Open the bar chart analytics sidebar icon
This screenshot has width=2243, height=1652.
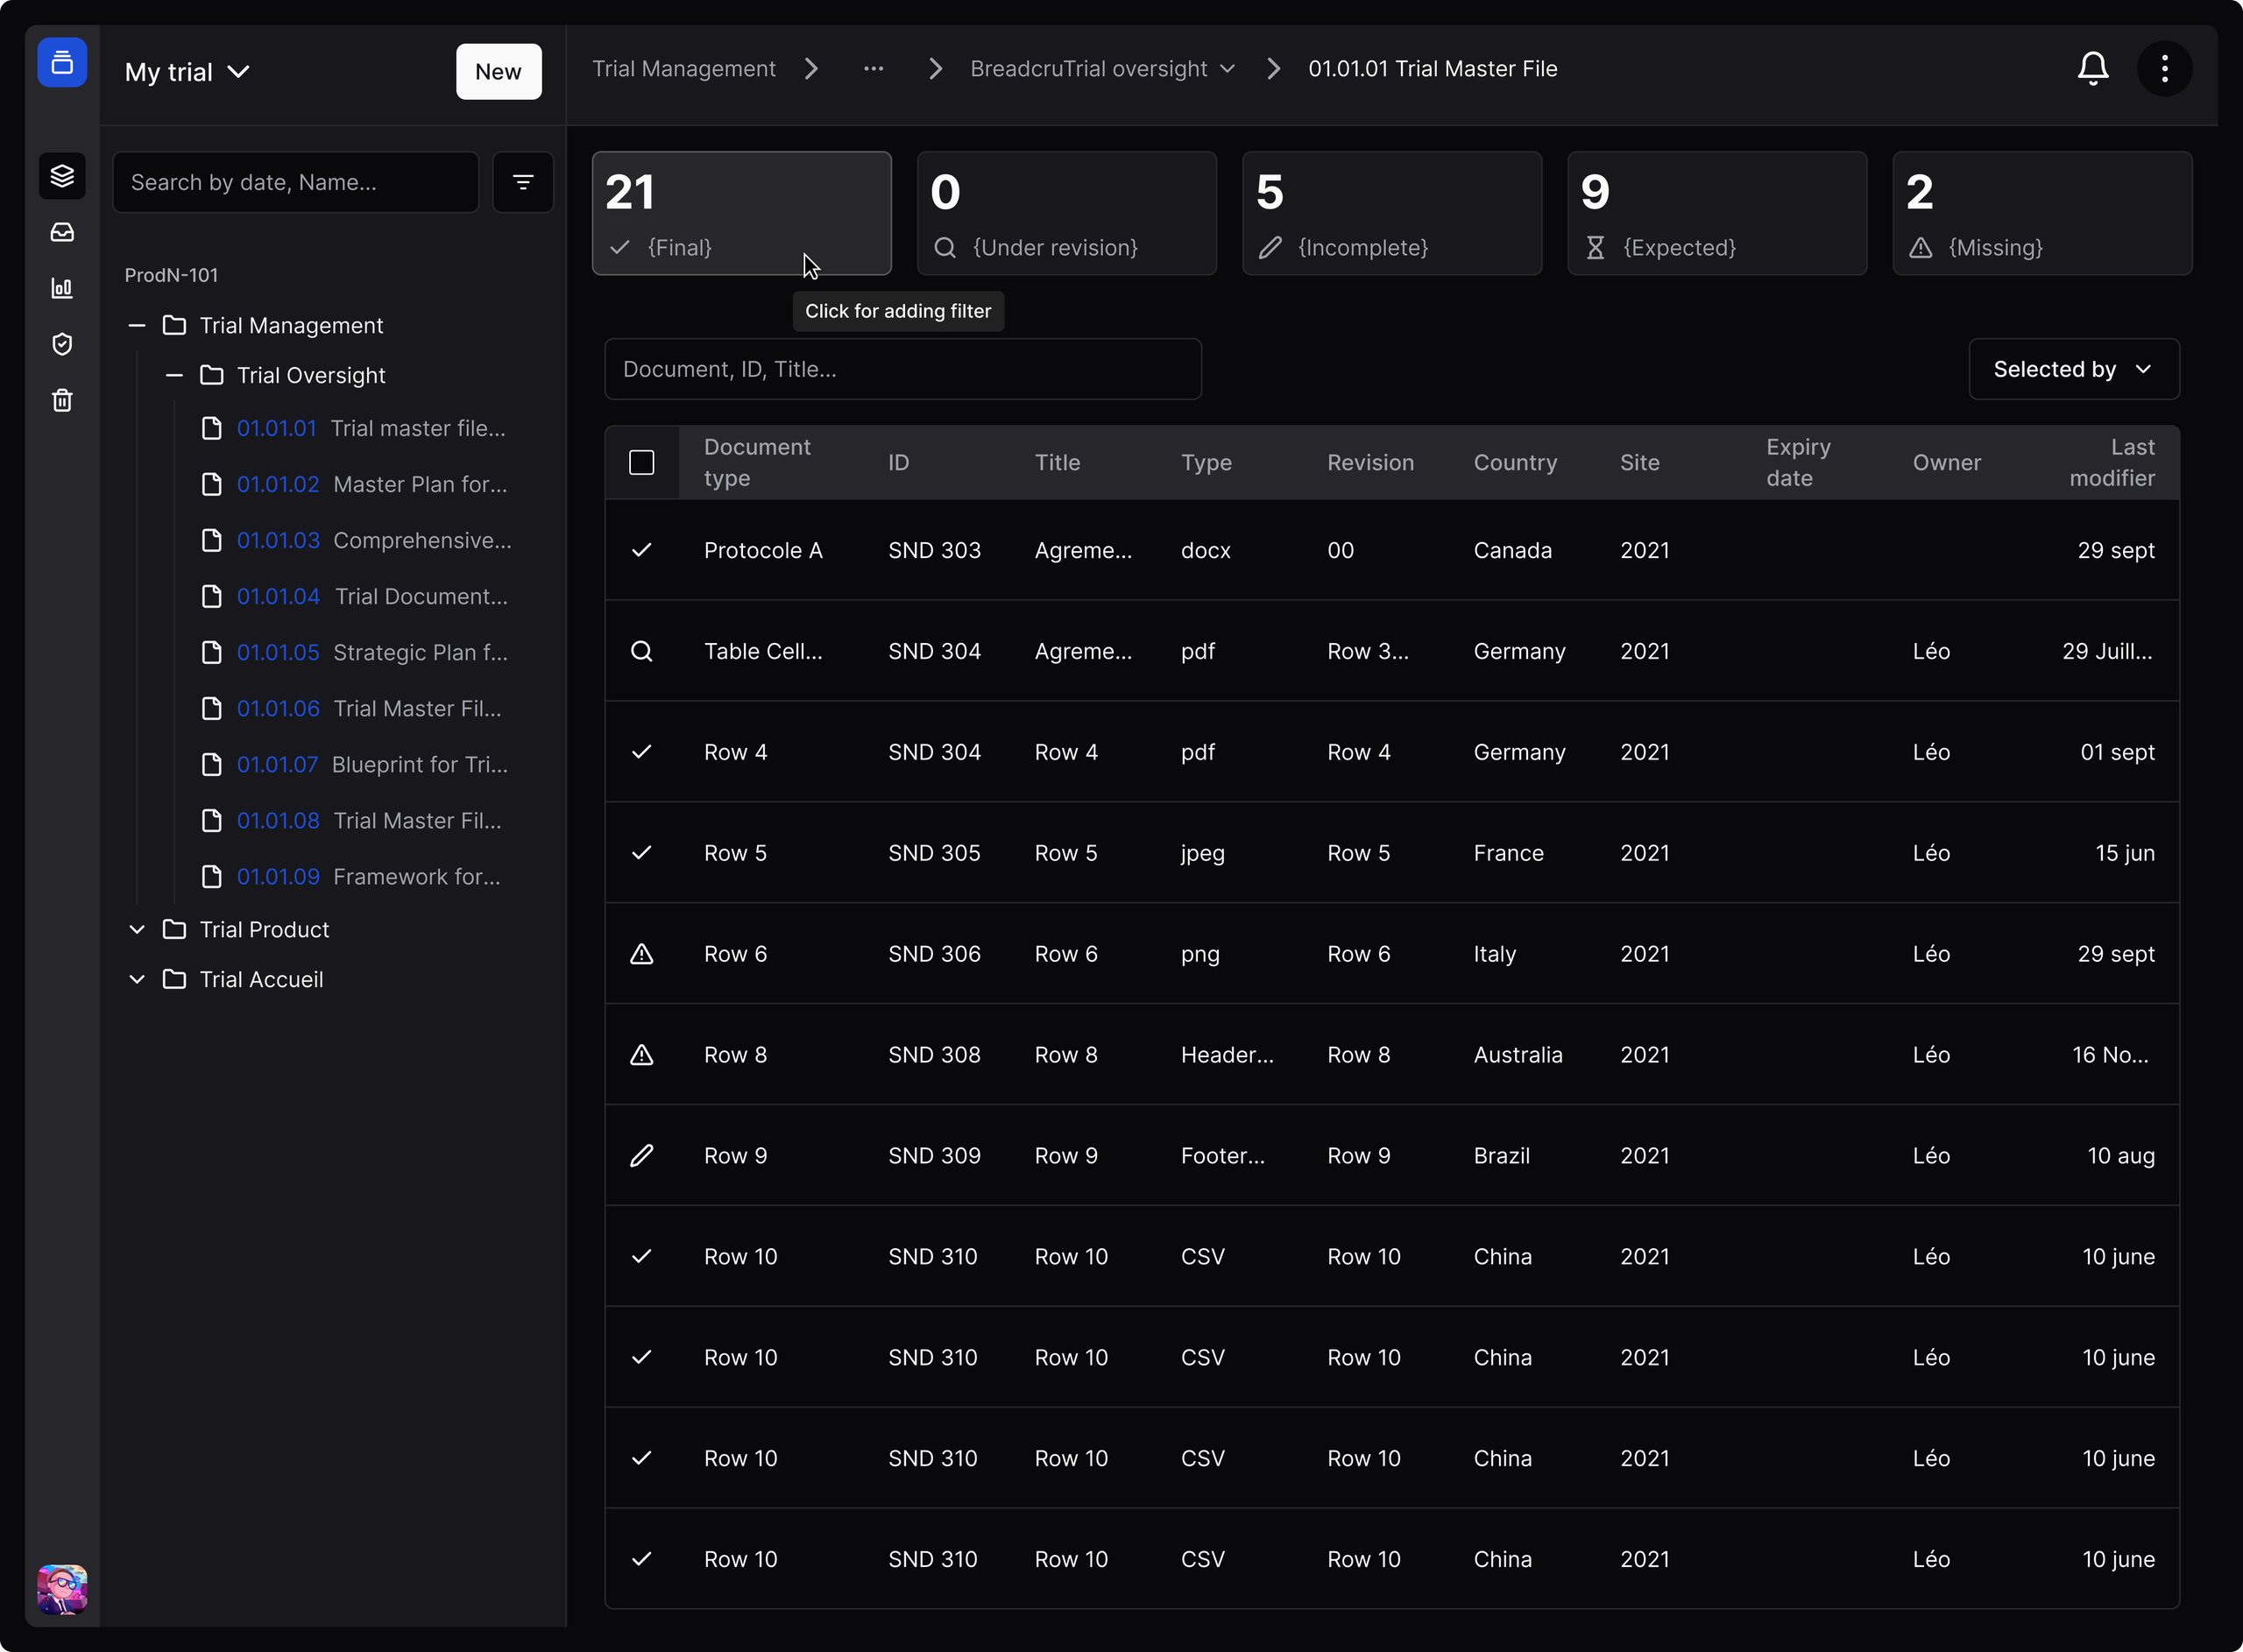point(62,288)
